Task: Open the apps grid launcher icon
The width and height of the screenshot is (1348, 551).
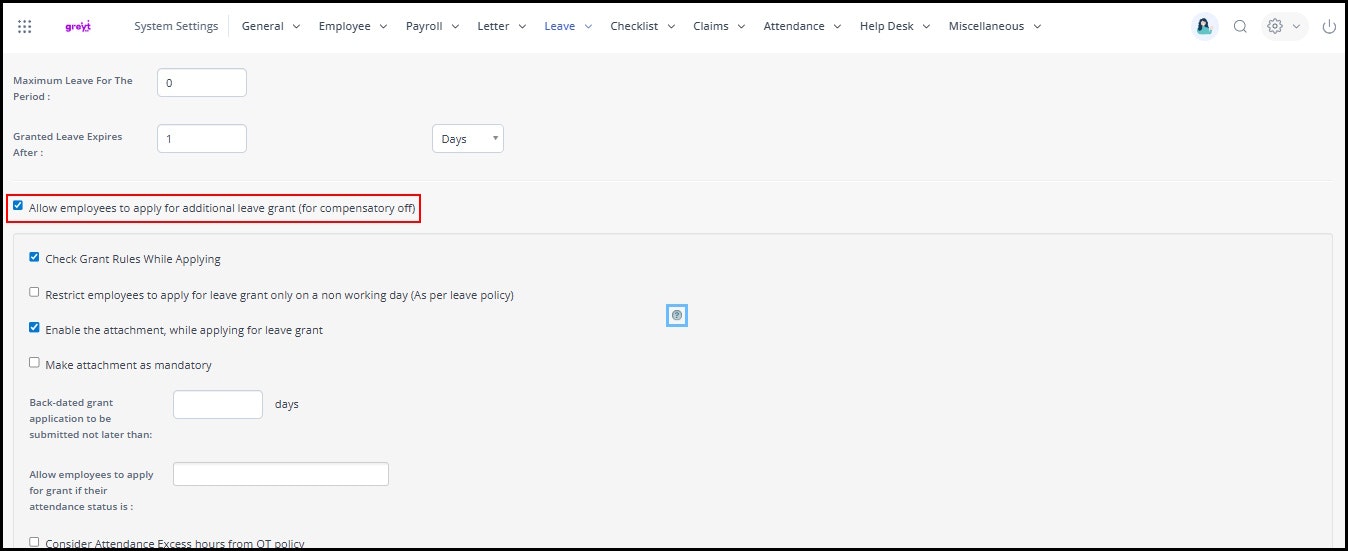Action: click(x=25, y=27)
